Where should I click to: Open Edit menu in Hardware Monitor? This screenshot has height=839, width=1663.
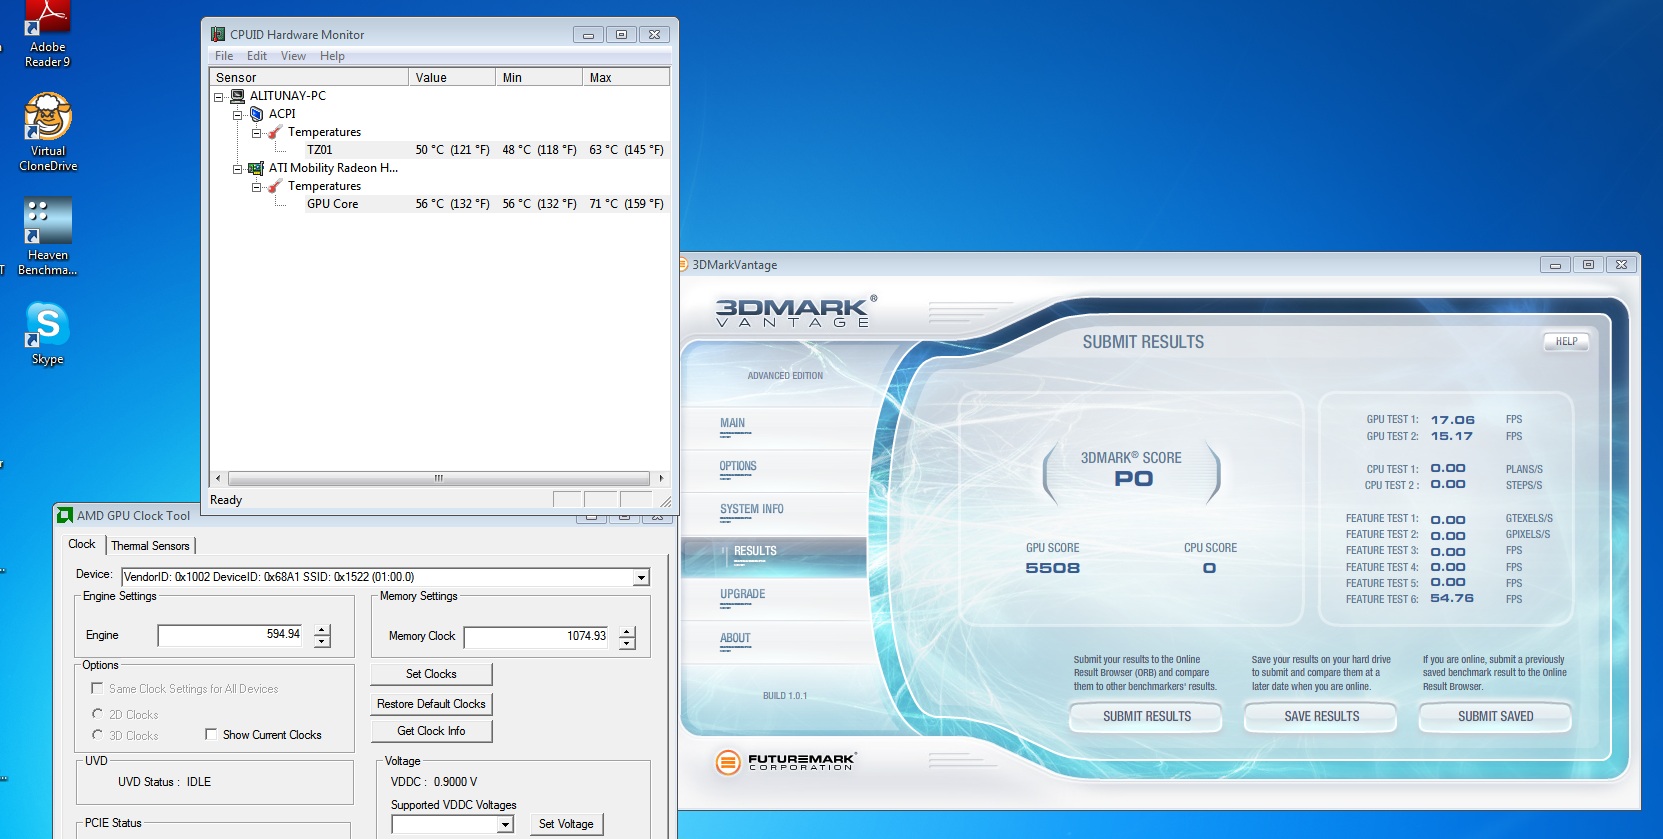coord(257,56)
